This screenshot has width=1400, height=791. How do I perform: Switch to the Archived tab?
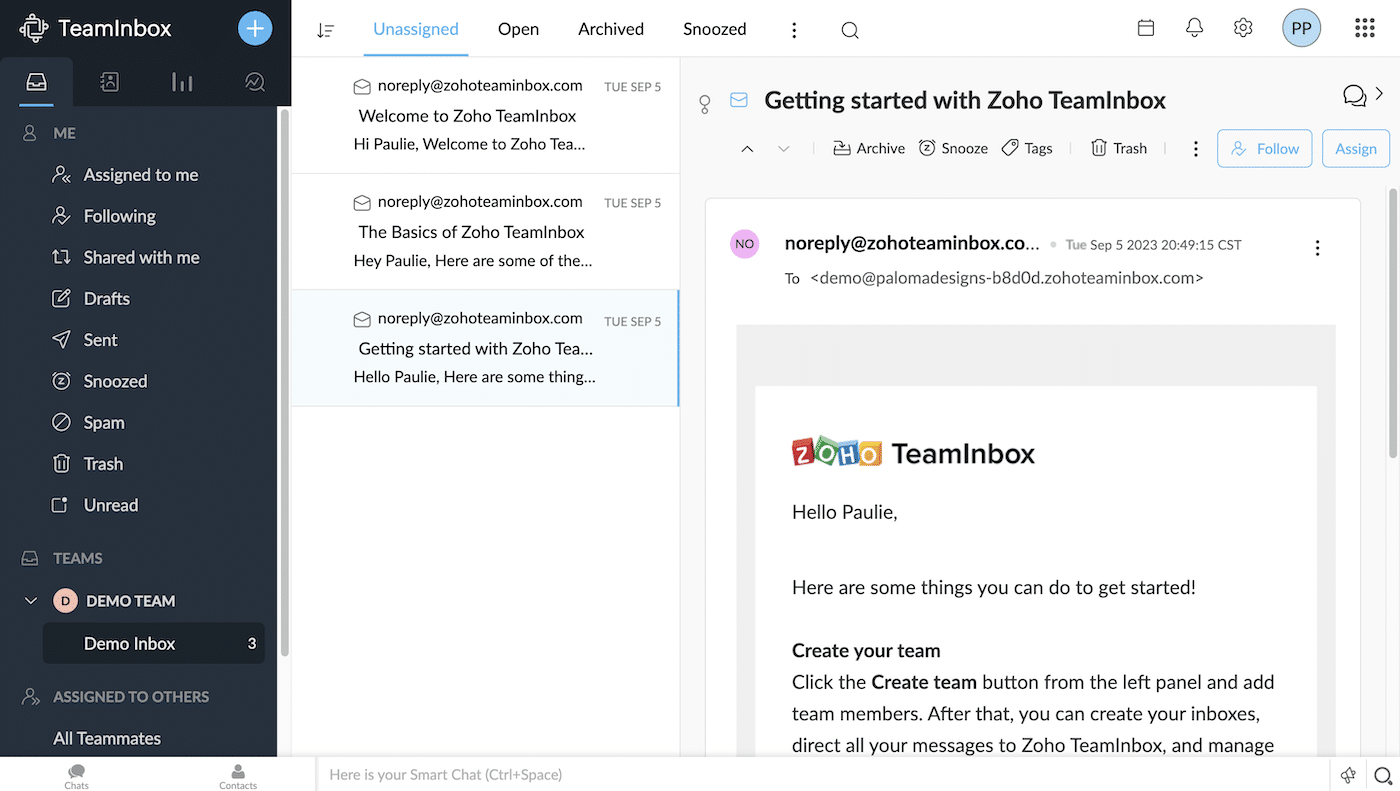(x=610, y=29)
